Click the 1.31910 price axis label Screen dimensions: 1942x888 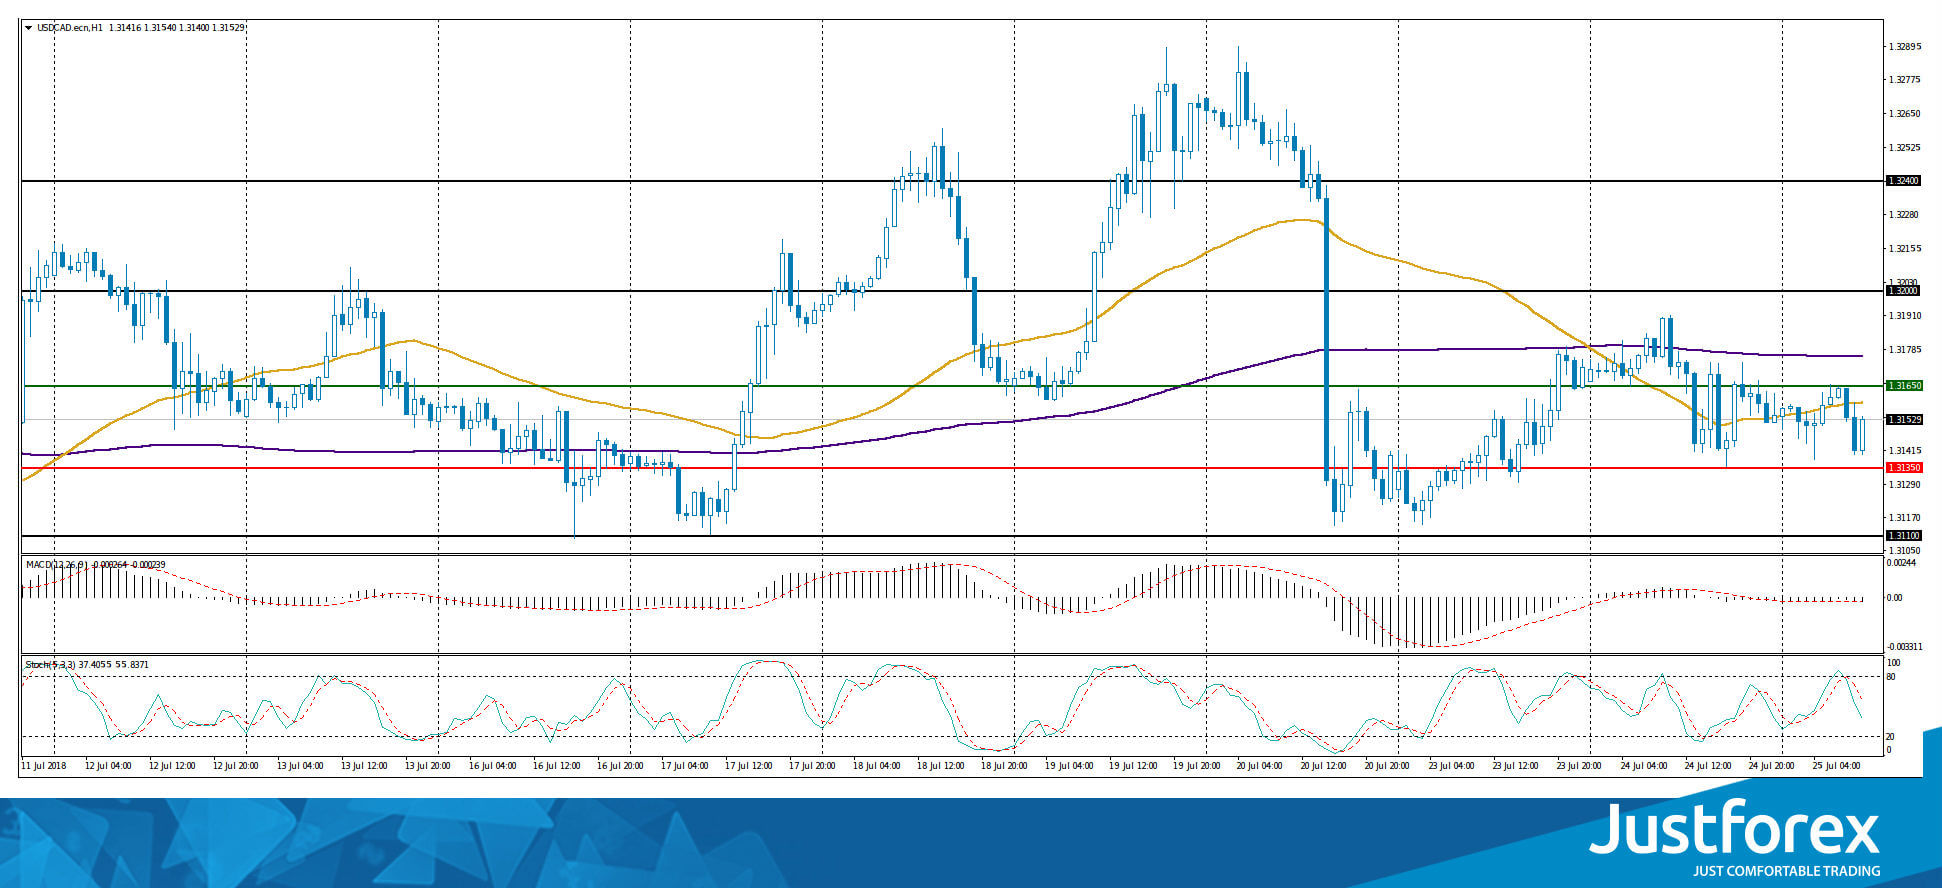click(1904, 316)
